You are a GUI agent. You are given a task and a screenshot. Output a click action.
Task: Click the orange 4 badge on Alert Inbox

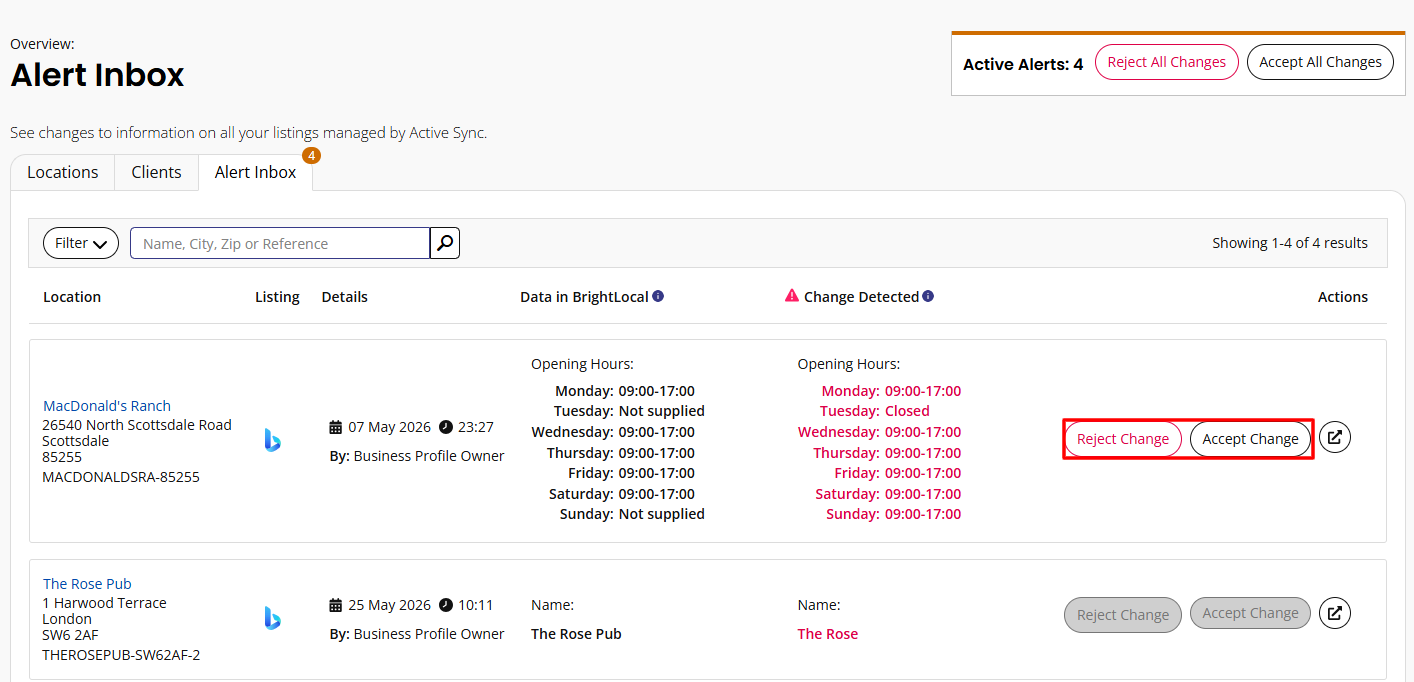[311, 156]
